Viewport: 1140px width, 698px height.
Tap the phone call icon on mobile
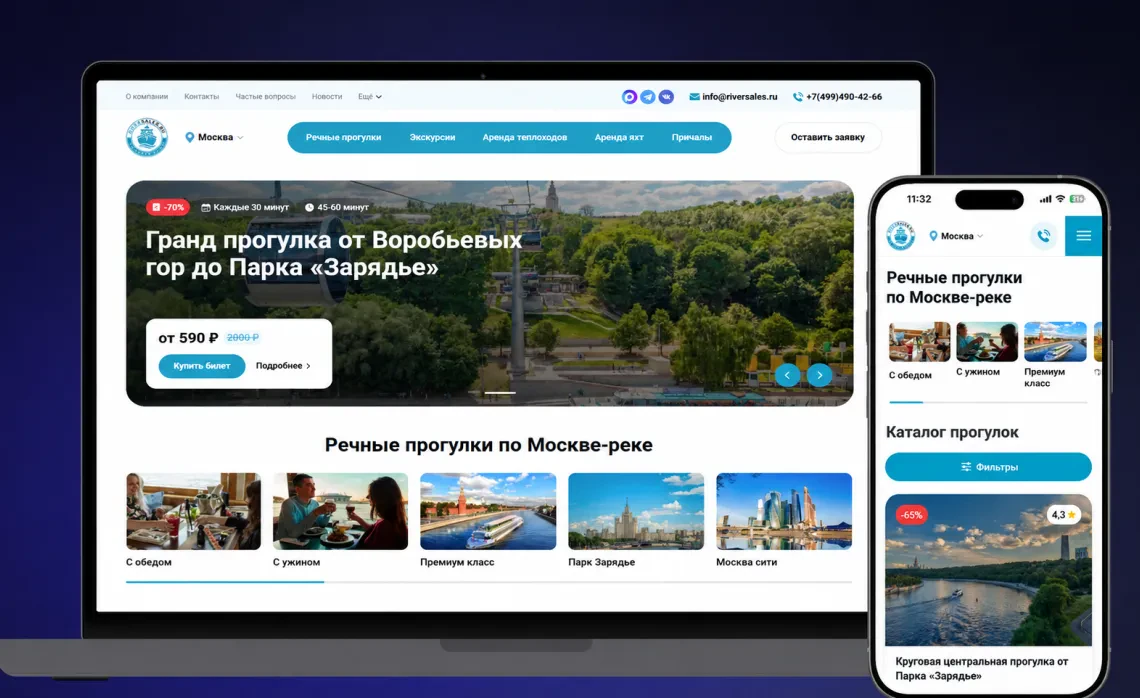tap(1043, 236)
